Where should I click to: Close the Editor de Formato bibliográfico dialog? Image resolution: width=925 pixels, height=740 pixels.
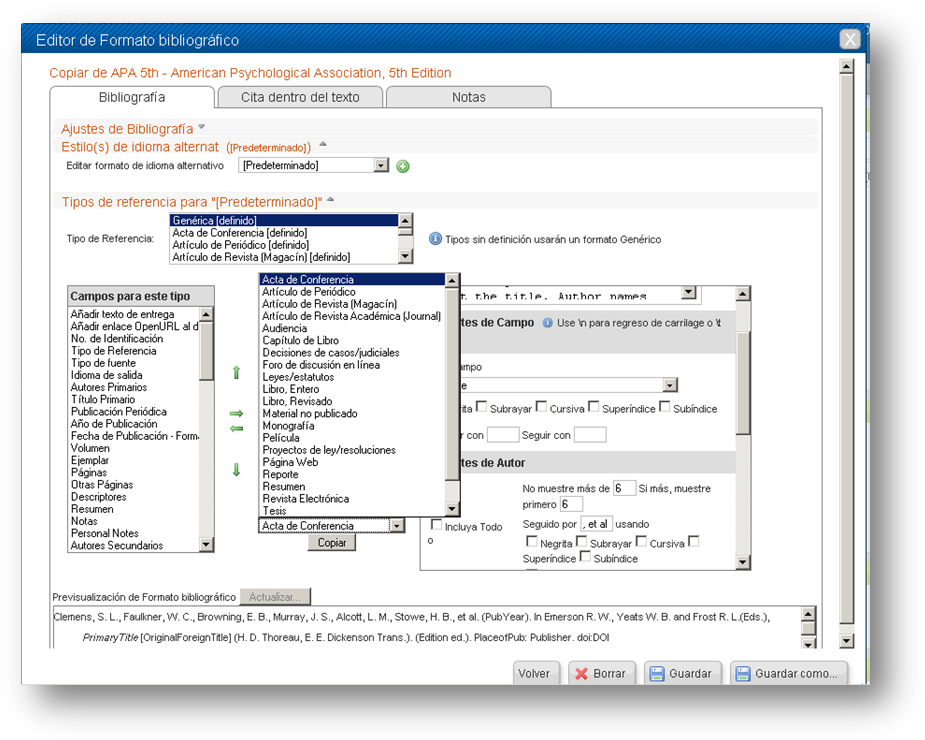(x=849, y=40)
